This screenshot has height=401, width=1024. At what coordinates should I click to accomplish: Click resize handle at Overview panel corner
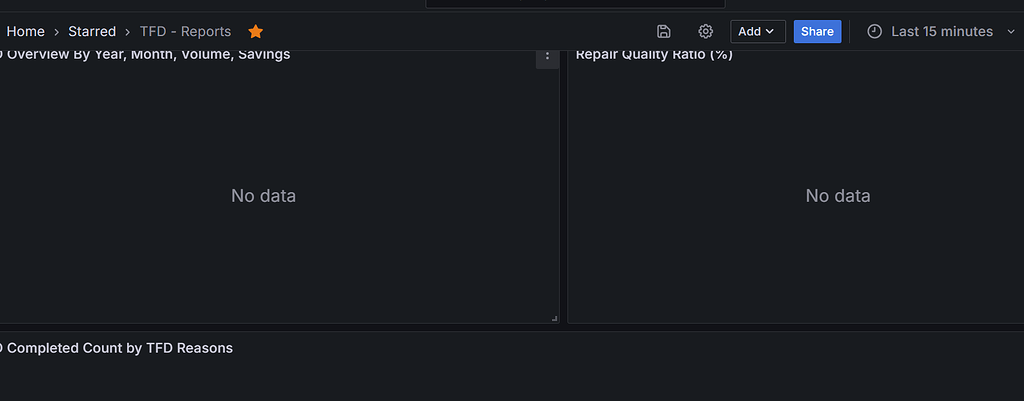[x=554, y=318]
